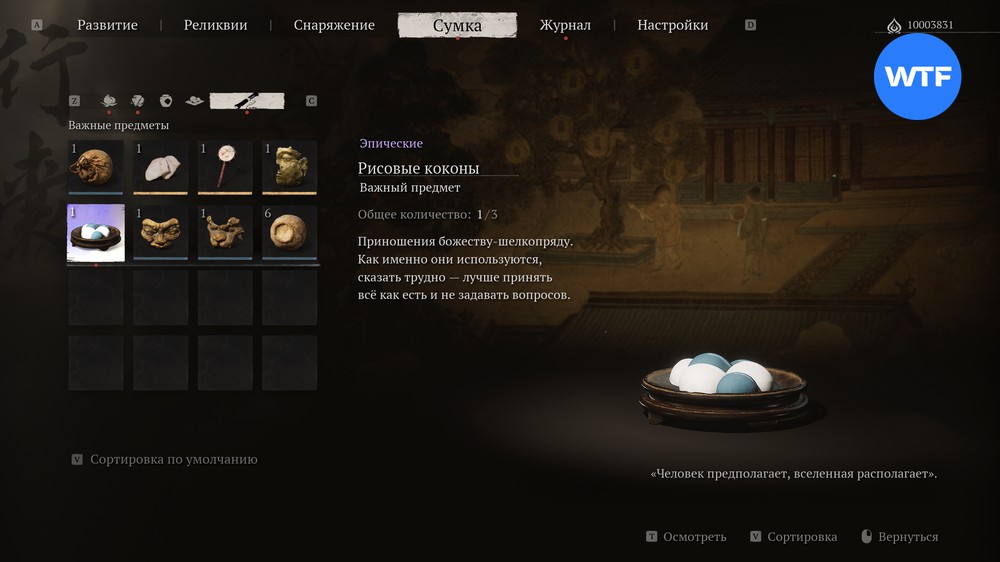Viewport: 1000px width, 562px height.
Task: Switch to the Реликвии tab
Action: (216, 25)
